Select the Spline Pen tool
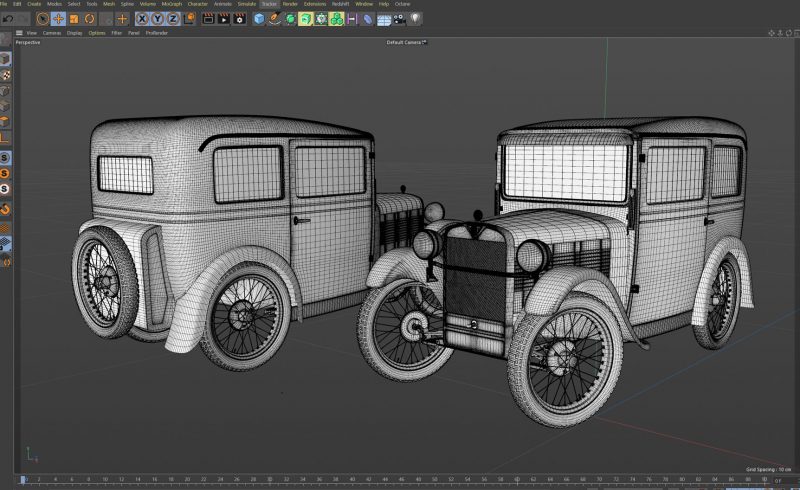Viewport: 800px width, 490px height. point(274,19)
